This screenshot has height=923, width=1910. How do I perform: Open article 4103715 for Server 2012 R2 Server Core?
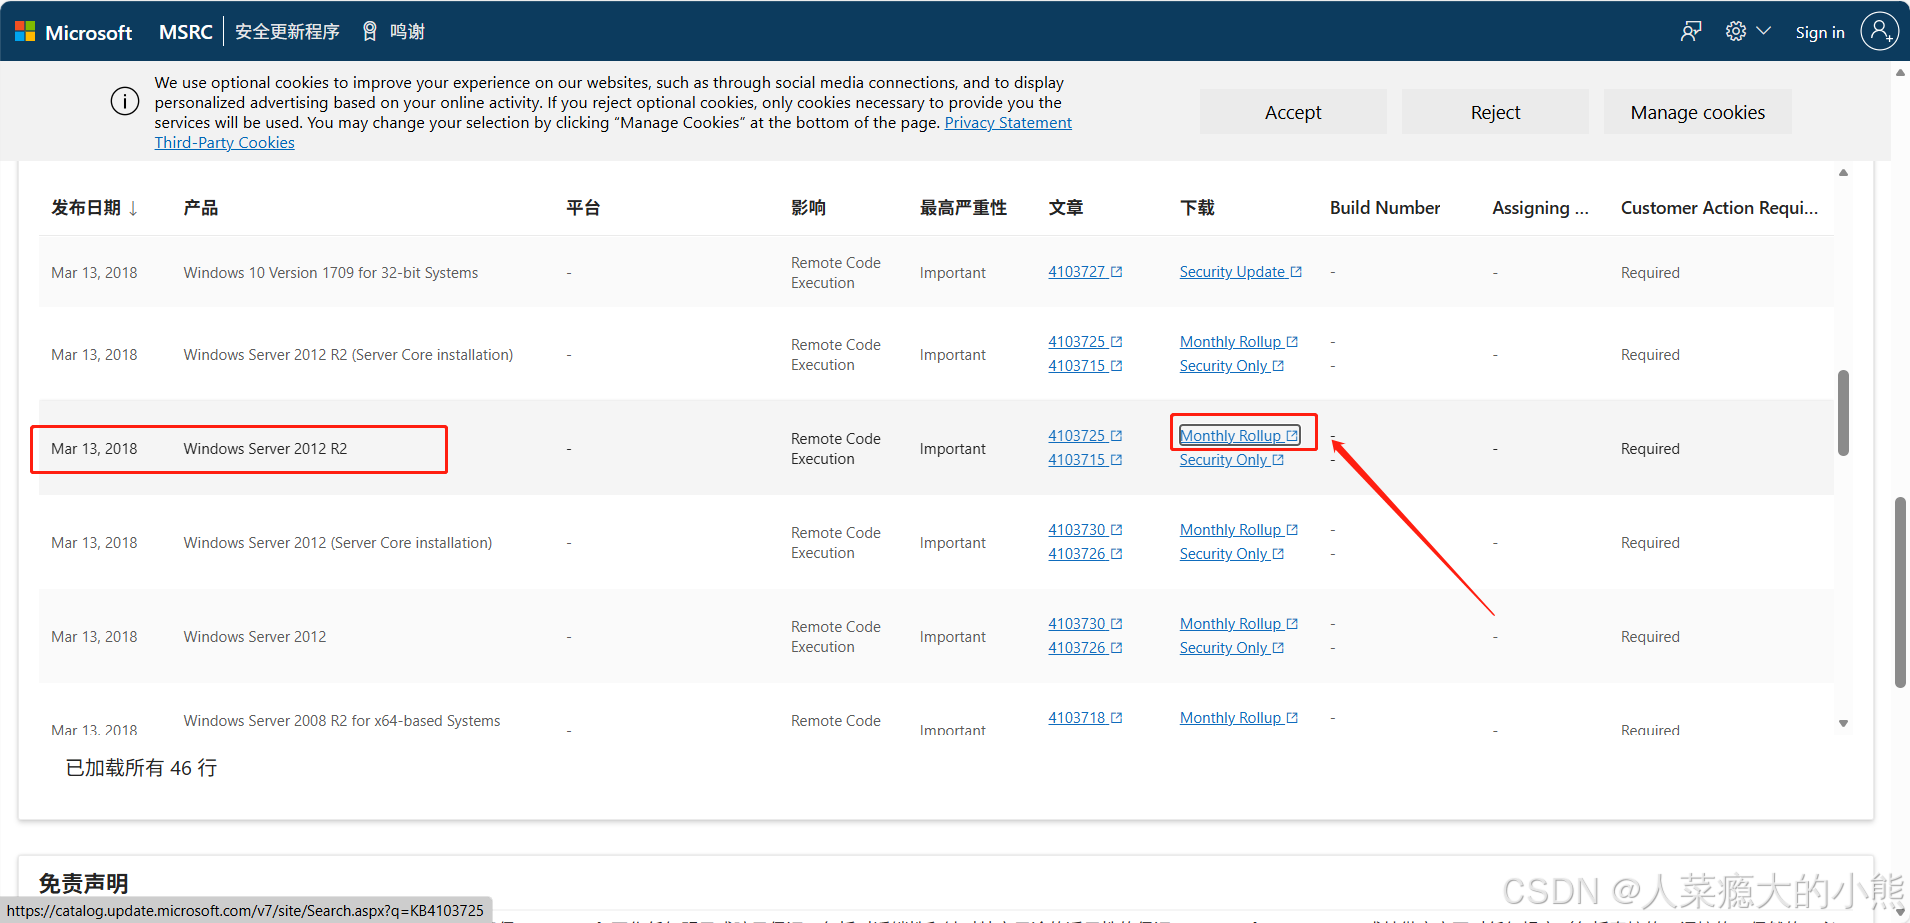tap(1085, 366)
